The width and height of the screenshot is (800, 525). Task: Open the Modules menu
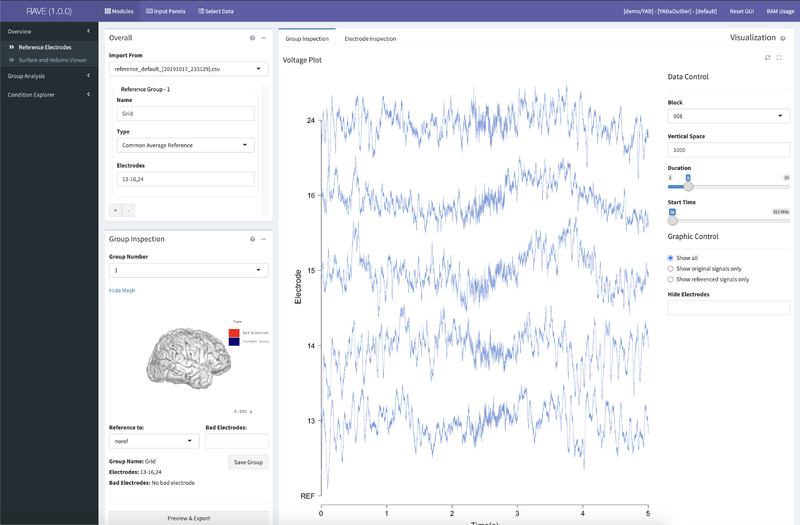coord(117,11)
